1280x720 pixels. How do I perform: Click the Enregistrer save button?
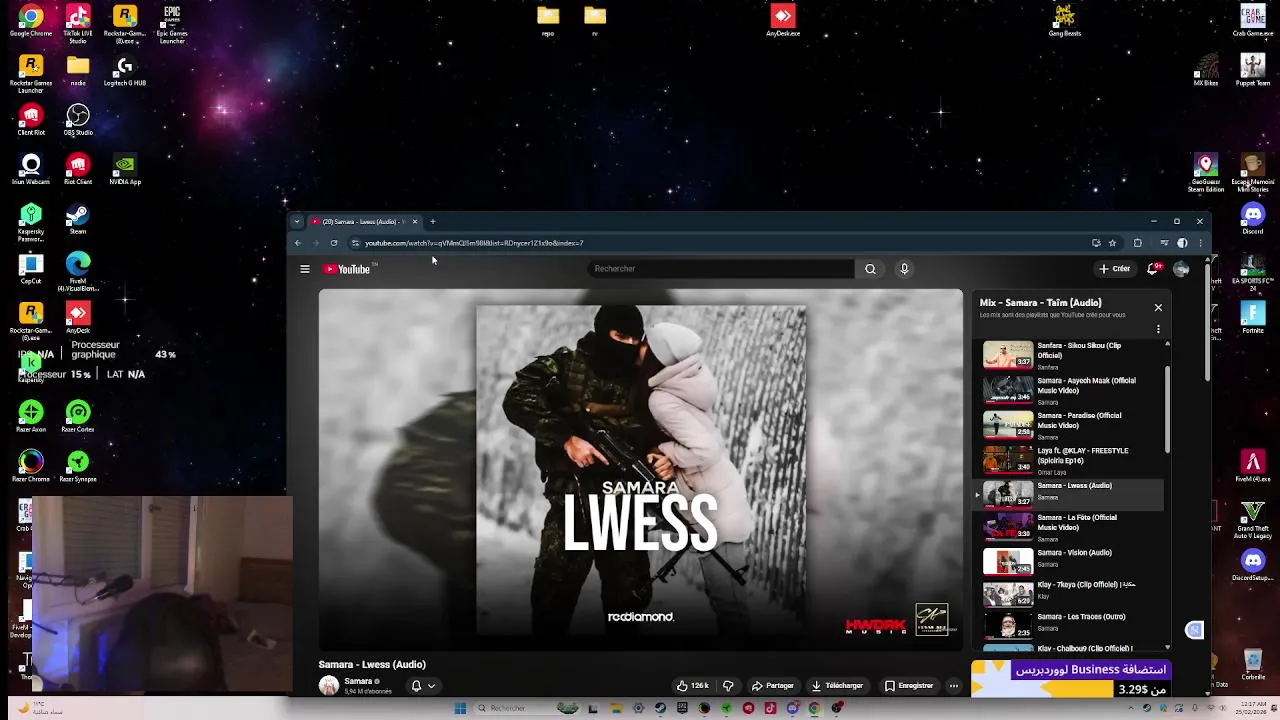[x=909, y=686]
